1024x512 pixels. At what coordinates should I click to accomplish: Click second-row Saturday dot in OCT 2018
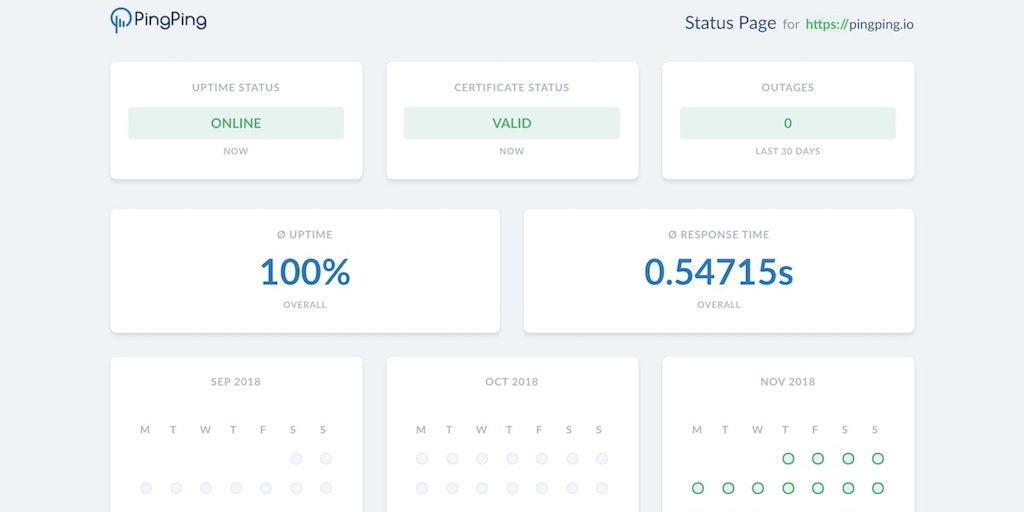point(572,488)
